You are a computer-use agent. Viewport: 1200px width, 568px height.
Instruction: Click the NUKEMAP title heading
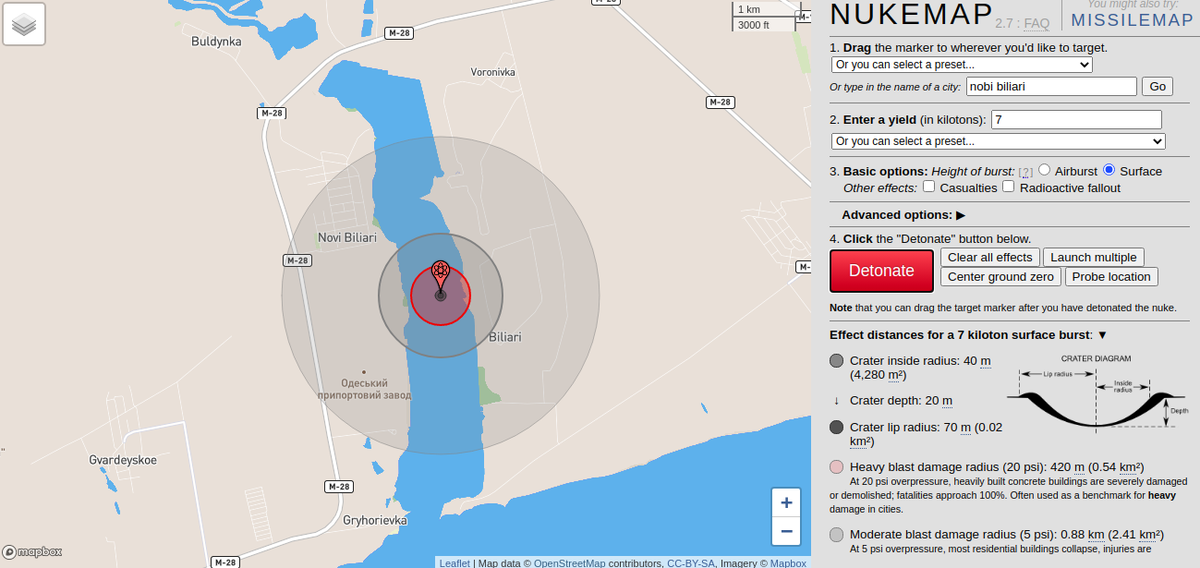click(x=911, y=16)
